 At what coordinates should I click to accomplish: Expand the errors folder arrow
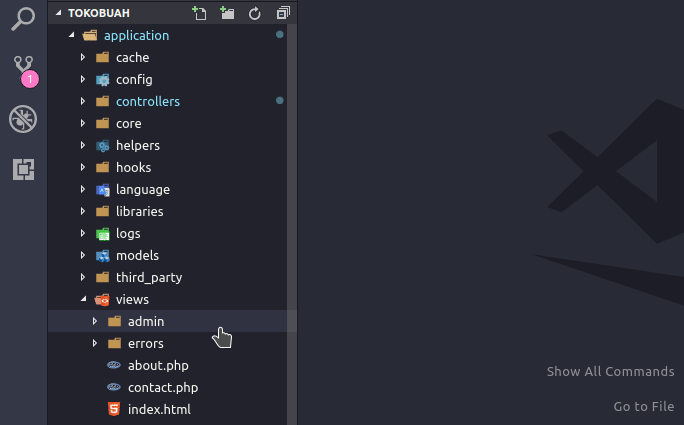click(95, 343)
